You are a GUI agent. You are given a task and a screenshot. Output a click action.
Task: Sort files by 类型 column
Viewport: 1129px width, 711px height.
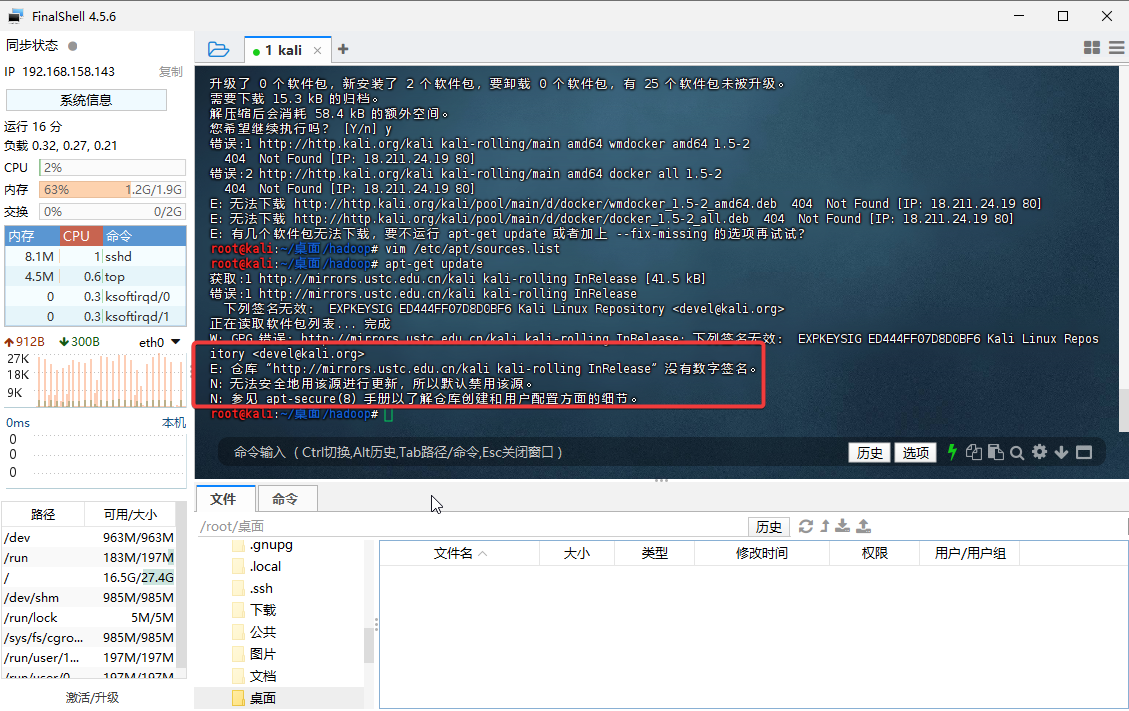click(655, 553)
